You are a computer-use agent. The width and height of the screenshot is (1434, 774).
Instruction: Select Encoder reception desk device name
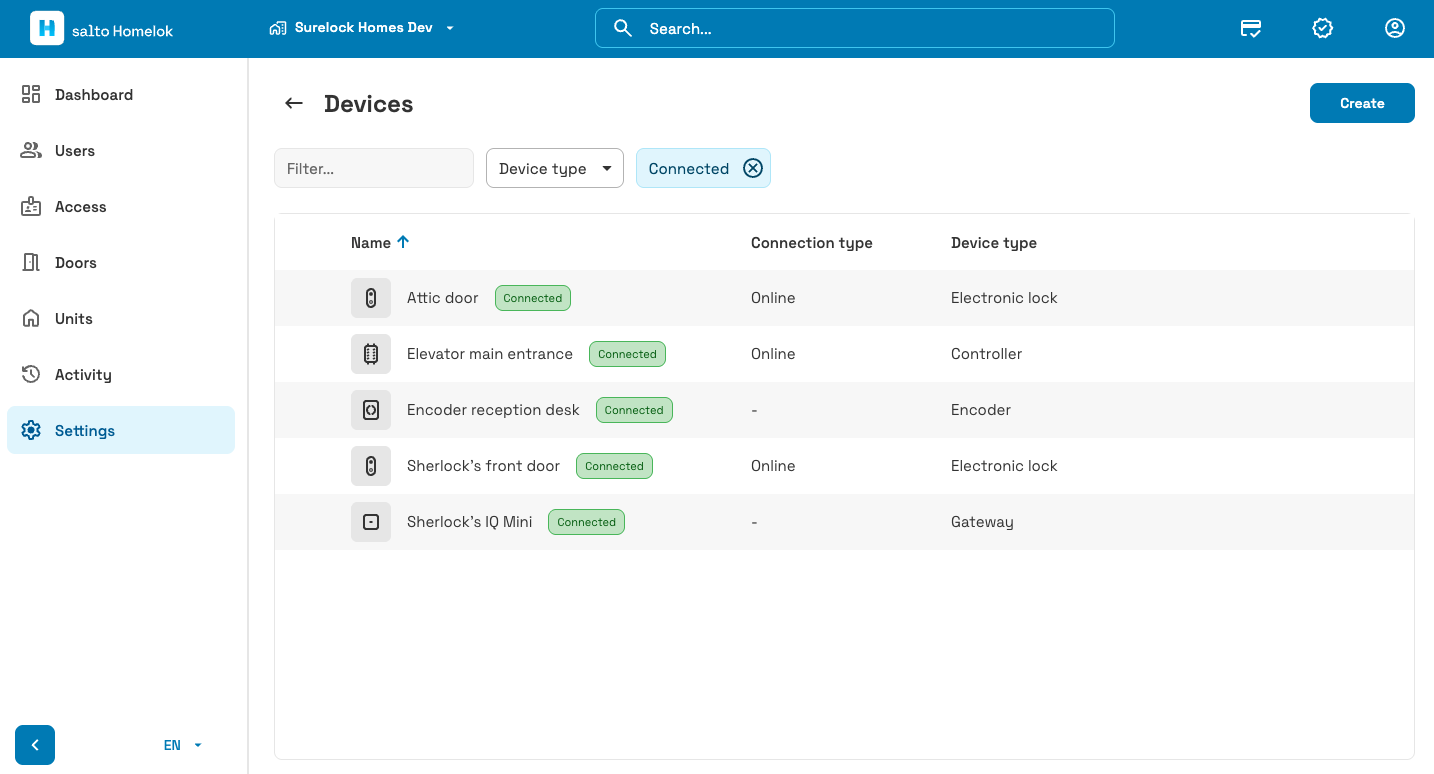click(493, 410)
